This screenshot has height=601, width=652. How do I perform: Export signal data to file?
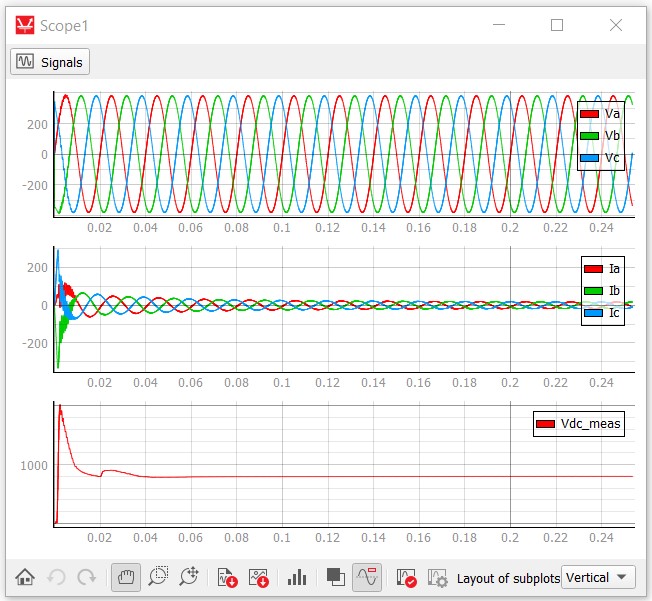226,577
